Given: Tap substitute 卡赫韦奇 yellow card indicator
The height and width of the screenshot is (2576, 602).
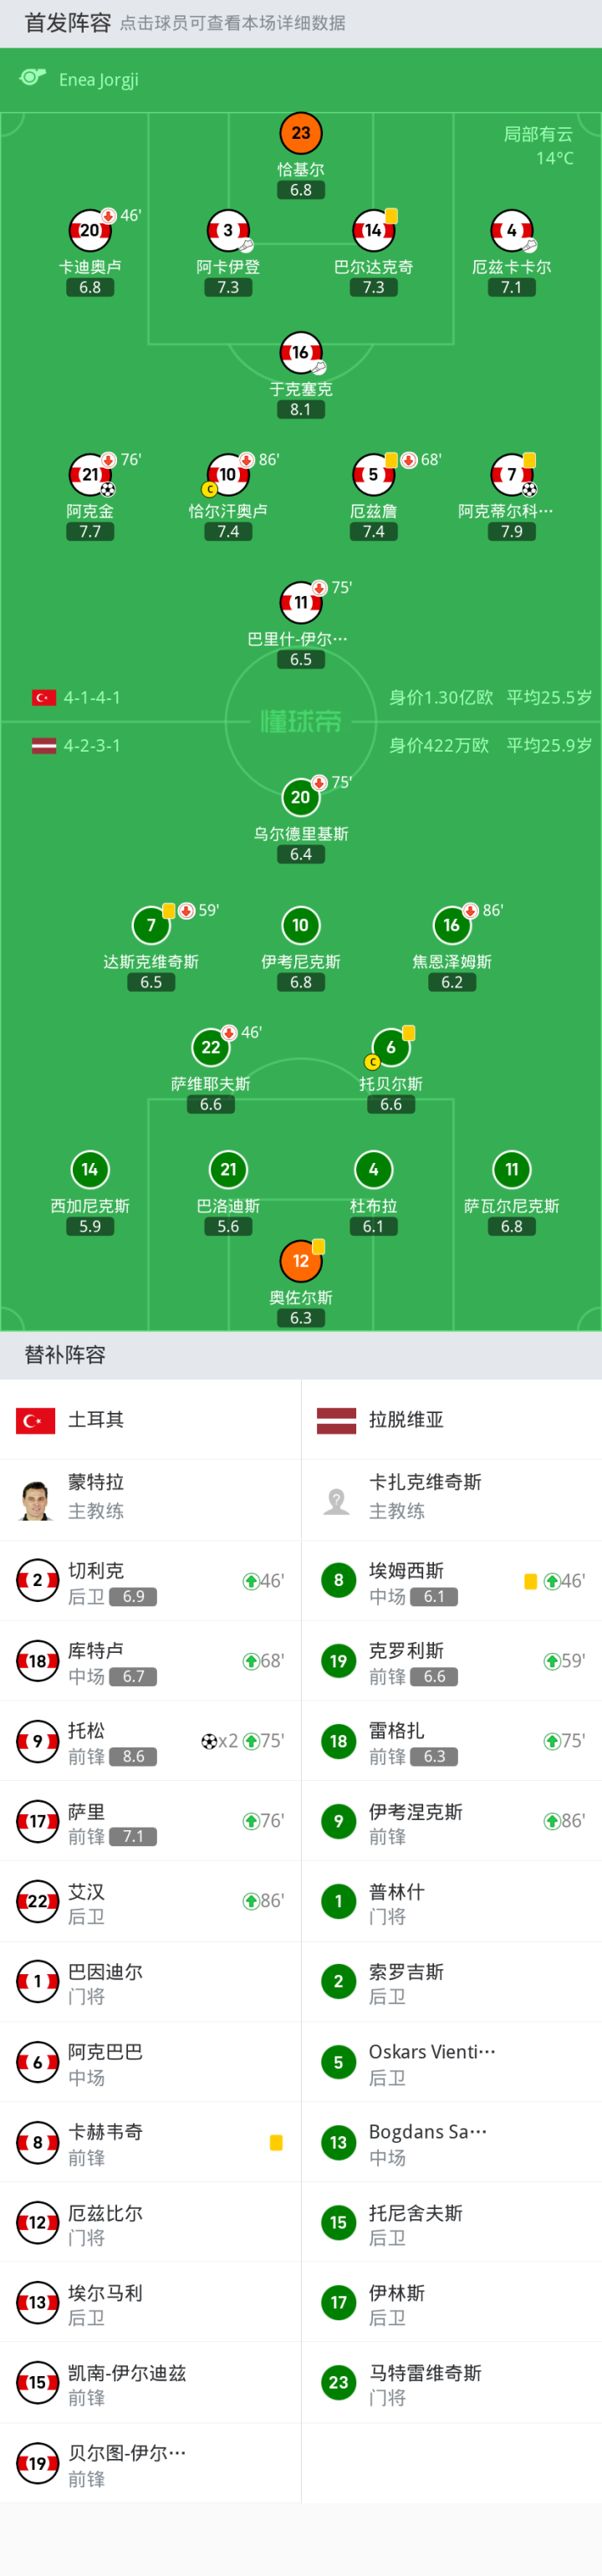Looking at the screenshot, I should pos(276,2142).
